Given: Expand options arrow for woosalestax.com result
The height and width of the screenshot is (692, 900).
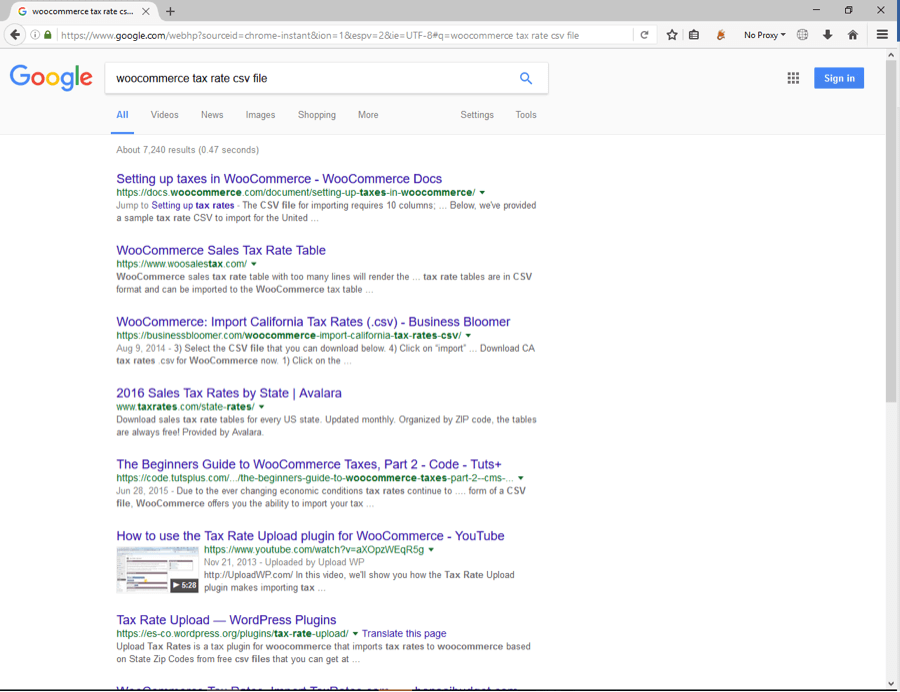Looking at the screenshot, I should [x=254, y=264].
